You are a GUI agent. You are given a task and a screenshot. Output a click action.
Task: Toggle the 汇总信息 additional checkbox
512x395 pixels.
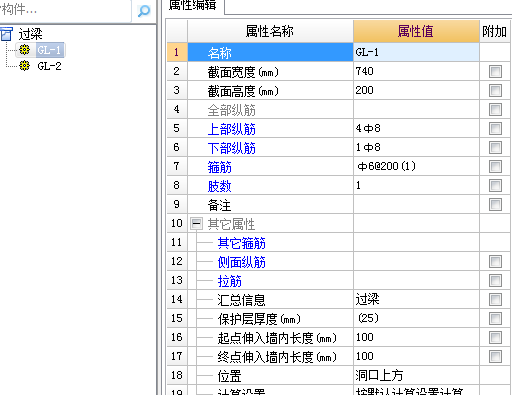pyautogui.click(x=495, y=299)
